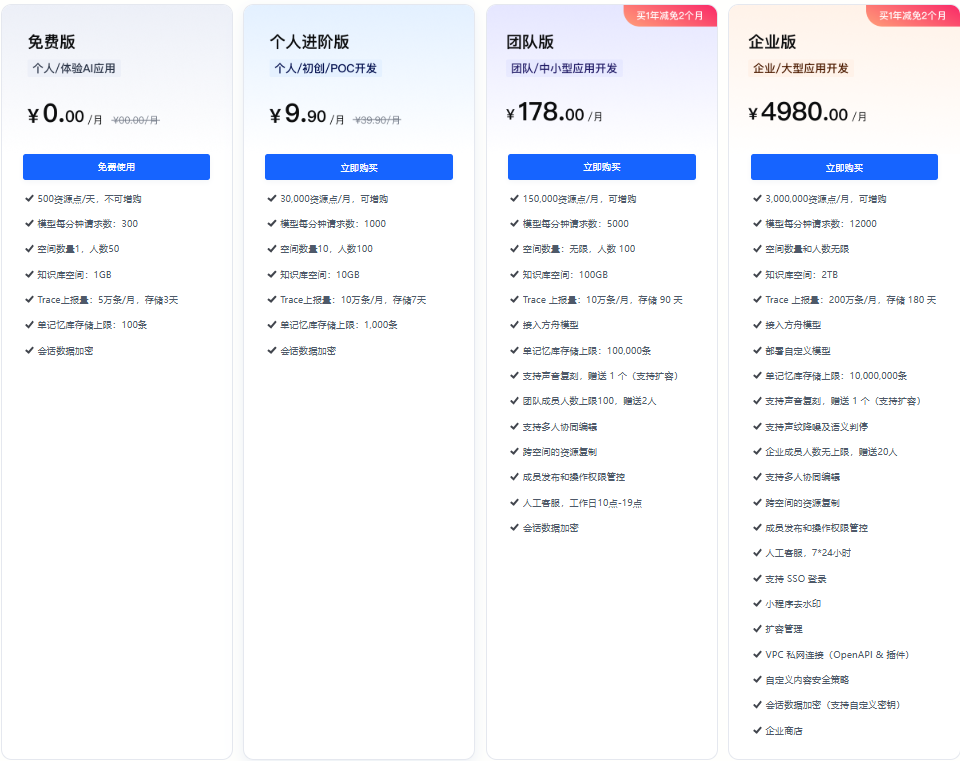Click the checkmark next to 人工客服，工作日10点-19点

[514, 502]
